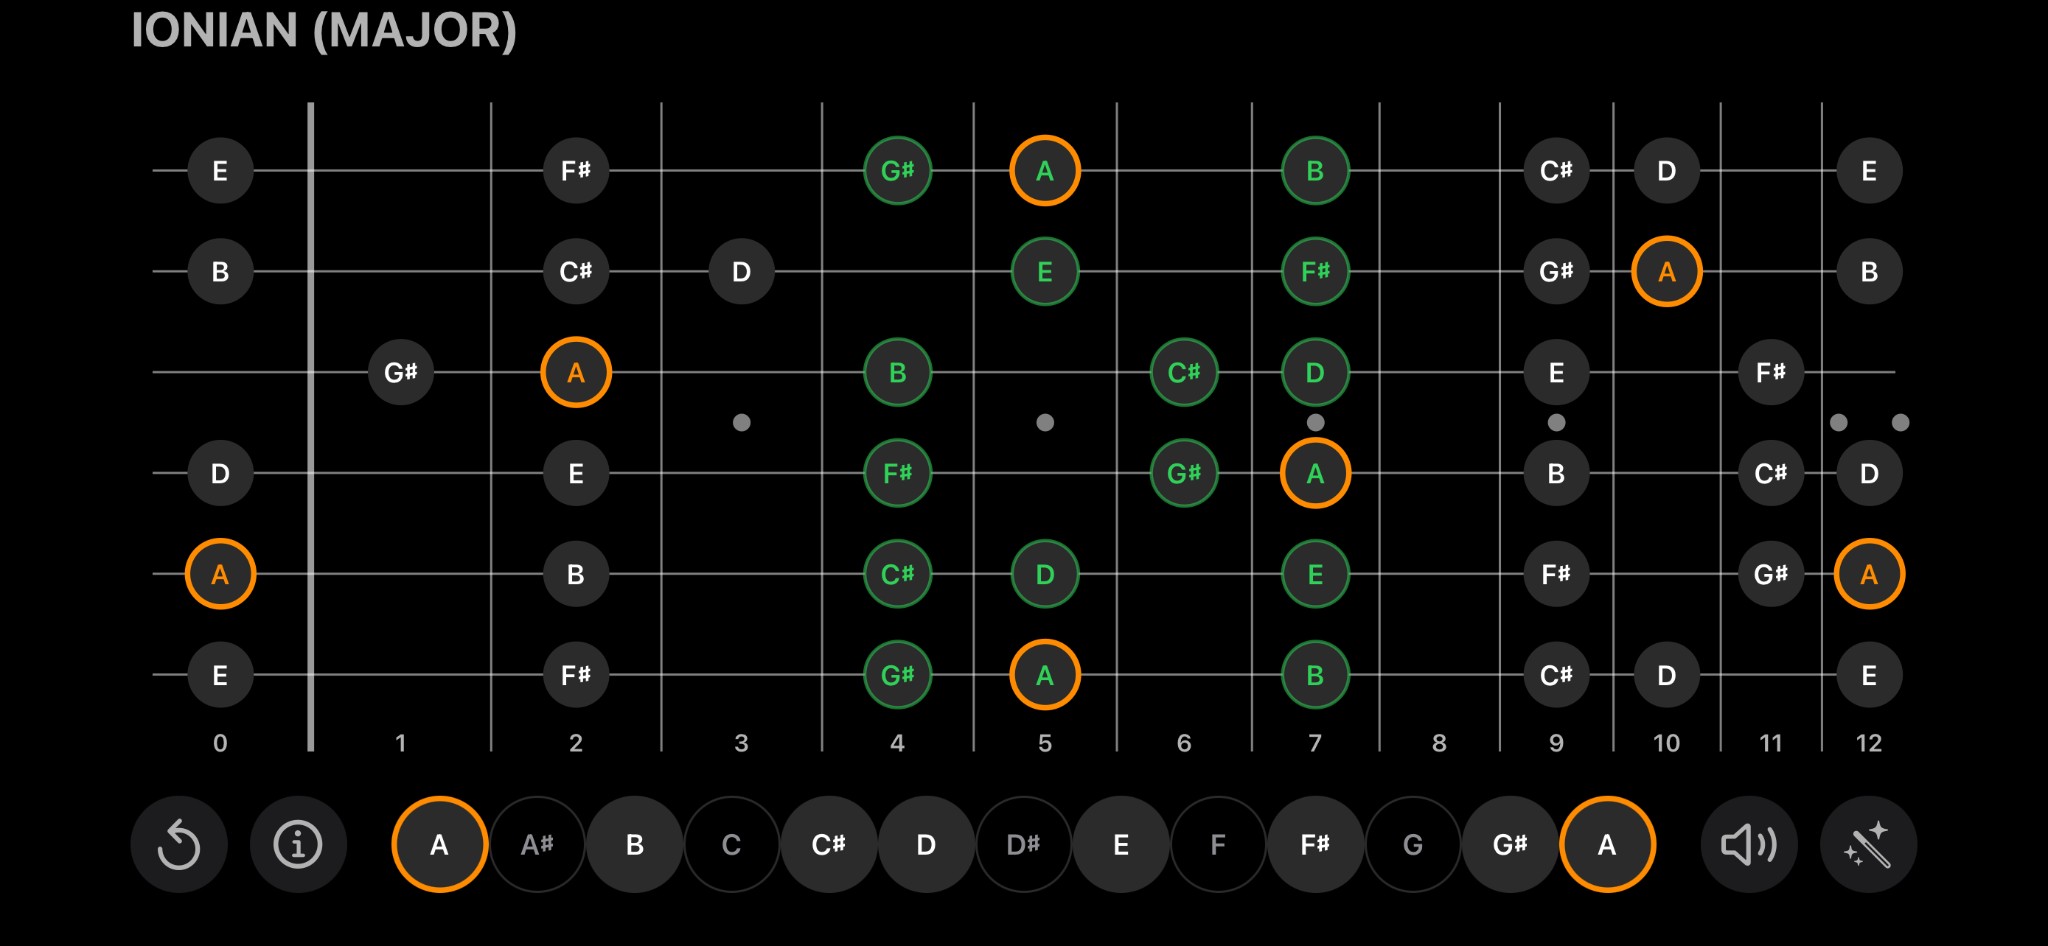Click the magic wand icon
The image size is (2048, 946).
click(1870, 843)
